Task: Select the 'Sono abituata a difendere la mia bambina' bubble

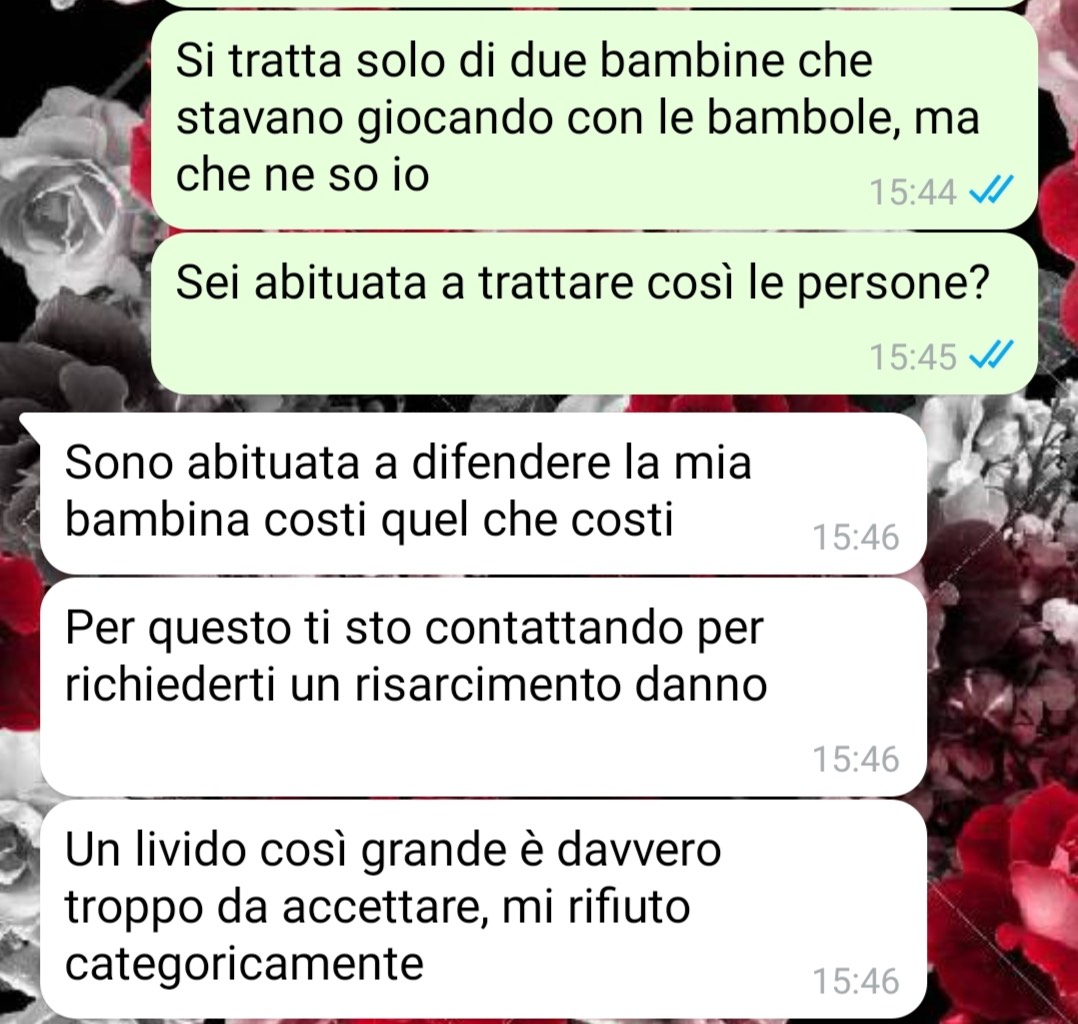Action: [x=483, y=493]
